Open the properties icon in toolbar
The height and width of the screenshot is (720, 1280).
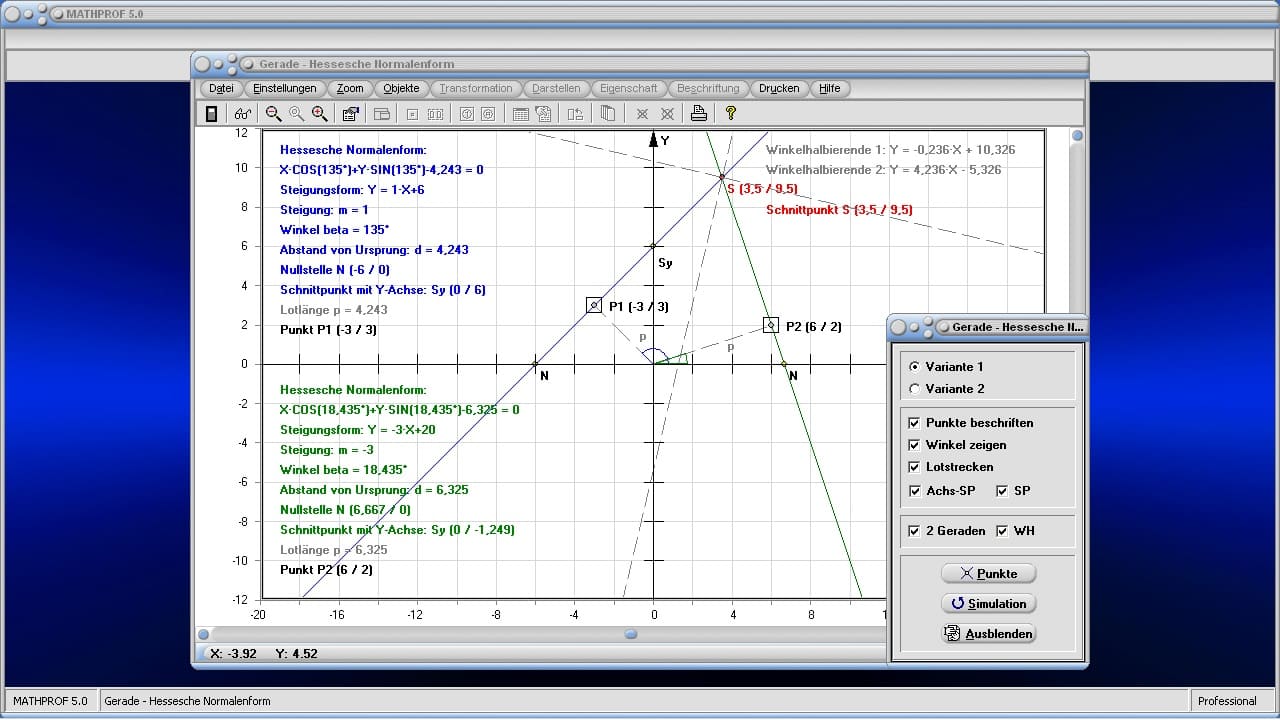350,114
